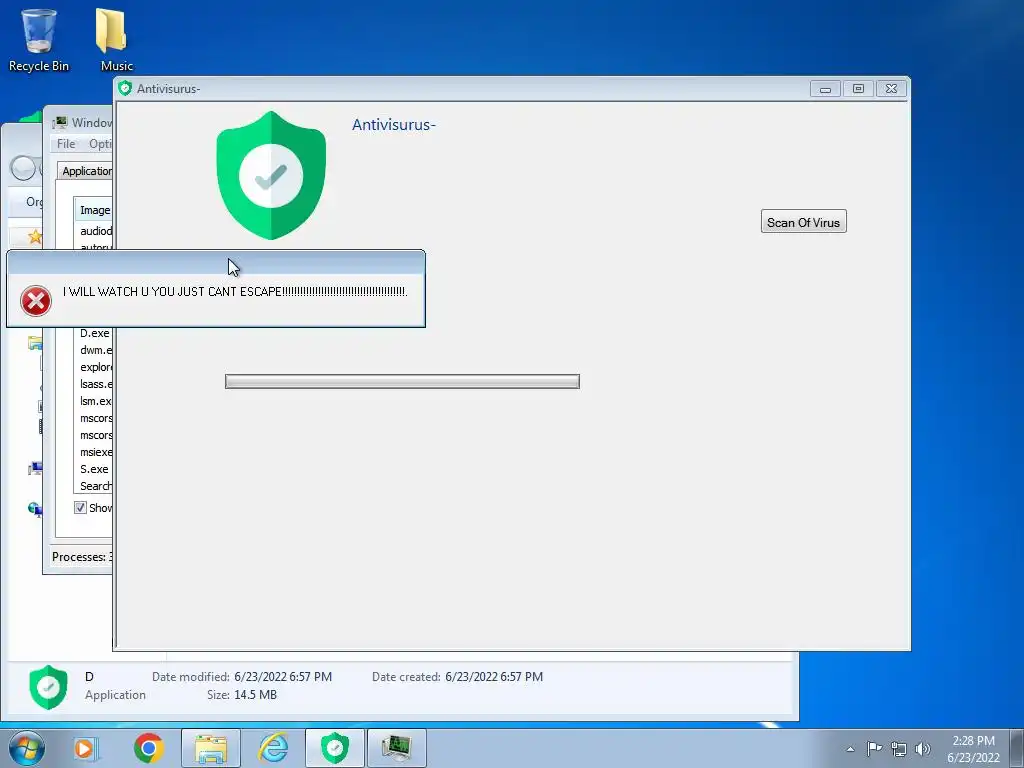
Task: Click volume speaker tray icon
Action: click(923, 749)
